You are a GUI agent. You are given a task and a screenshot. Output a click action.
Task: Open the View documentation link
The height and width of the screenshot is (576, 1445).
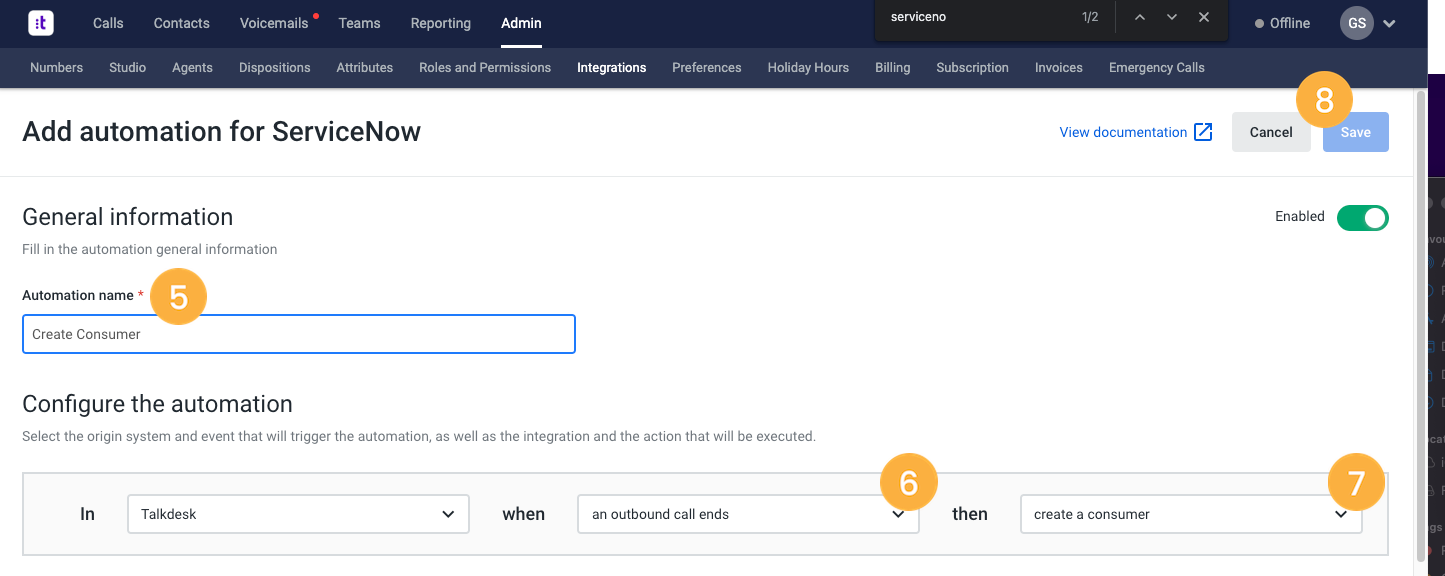point(1123,131)
